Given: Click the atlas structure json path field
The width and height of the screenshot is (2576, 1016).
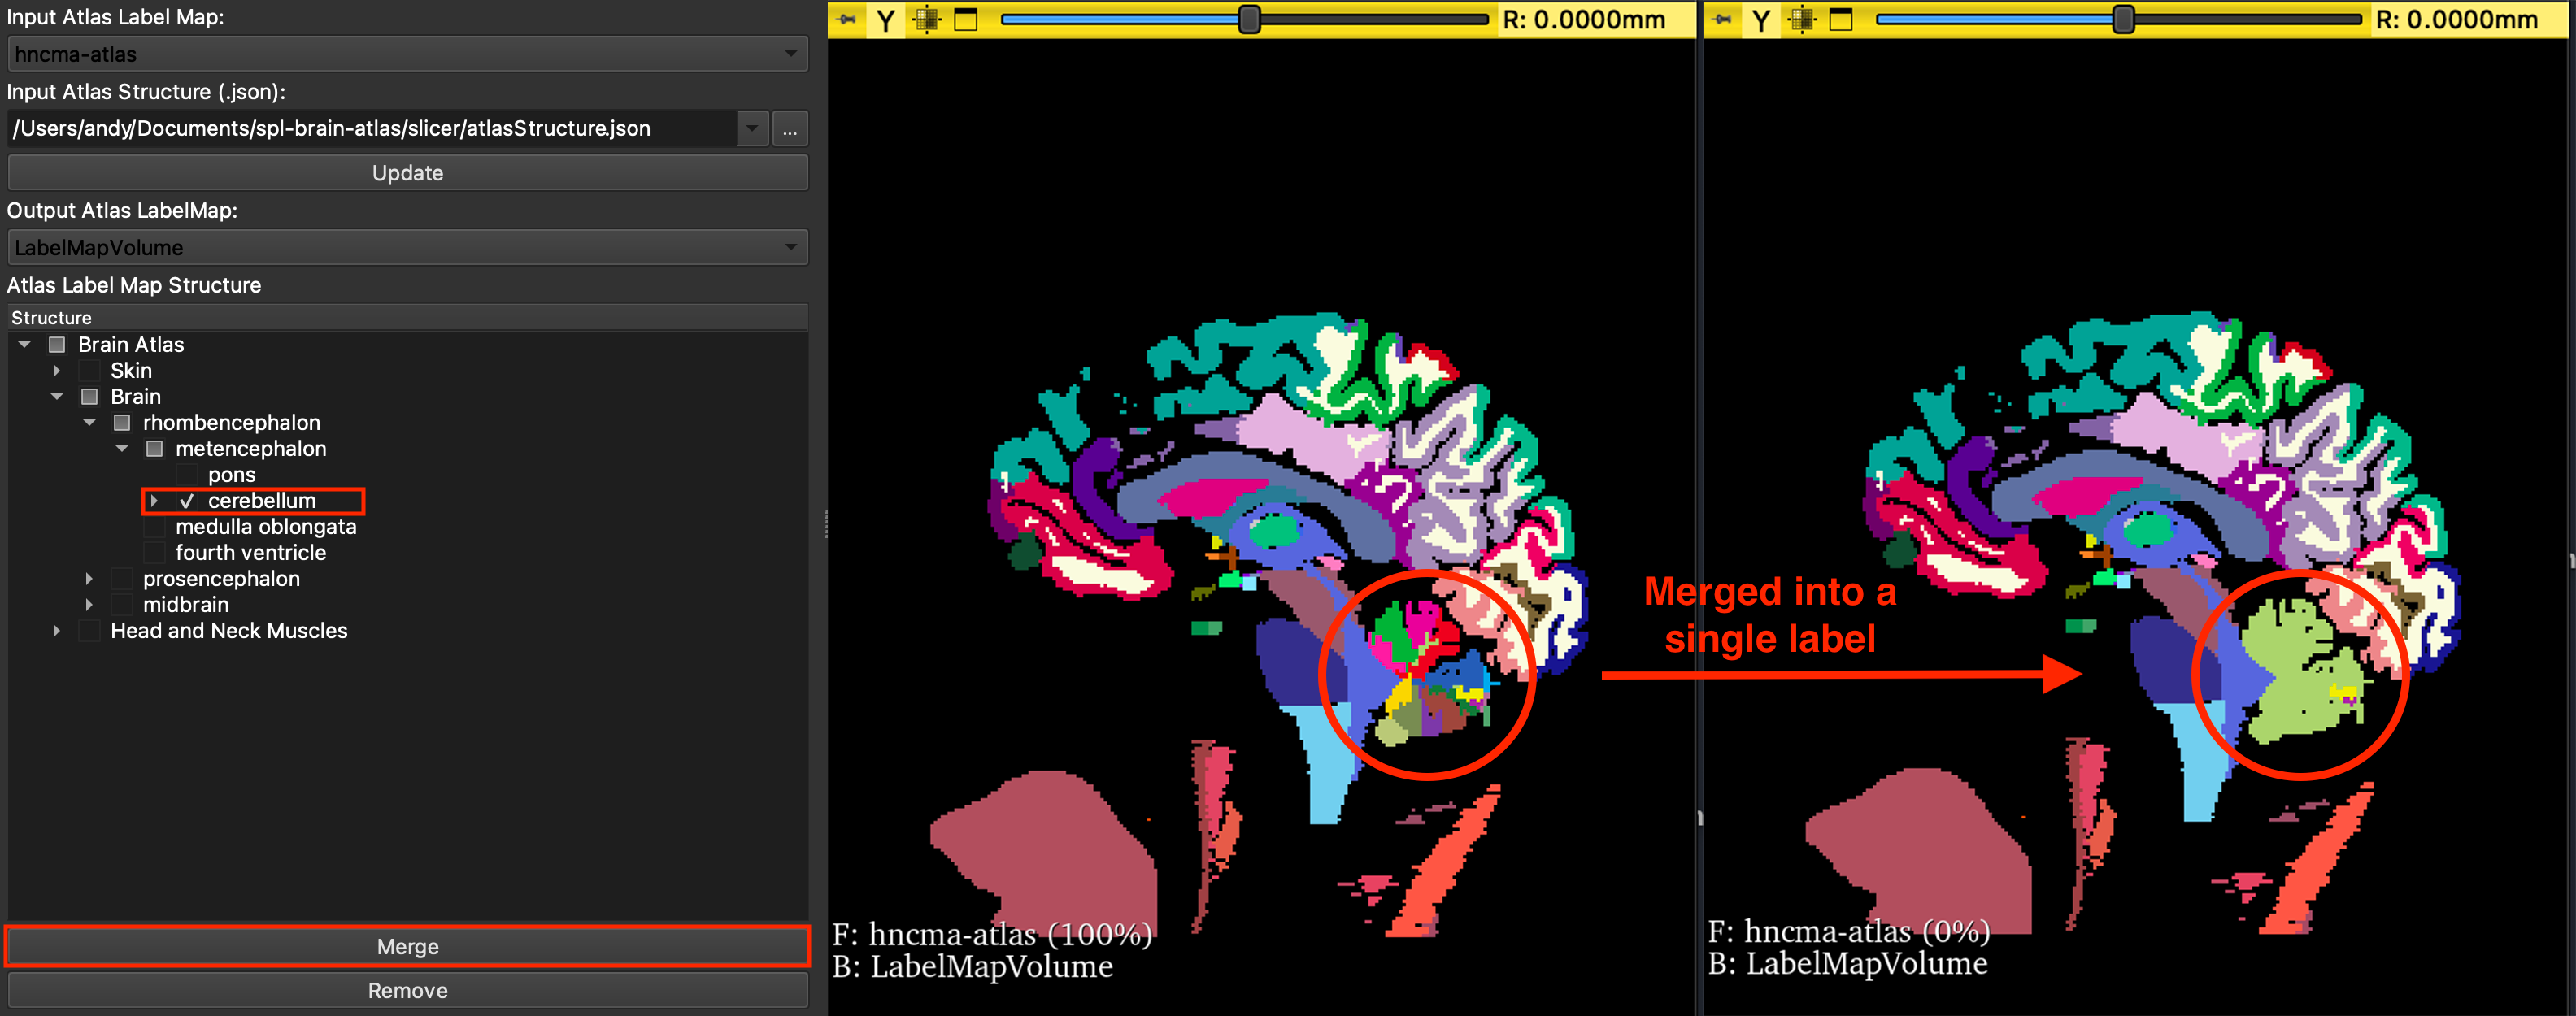Looking at the screenshot, I should click(x=370, y=129).
